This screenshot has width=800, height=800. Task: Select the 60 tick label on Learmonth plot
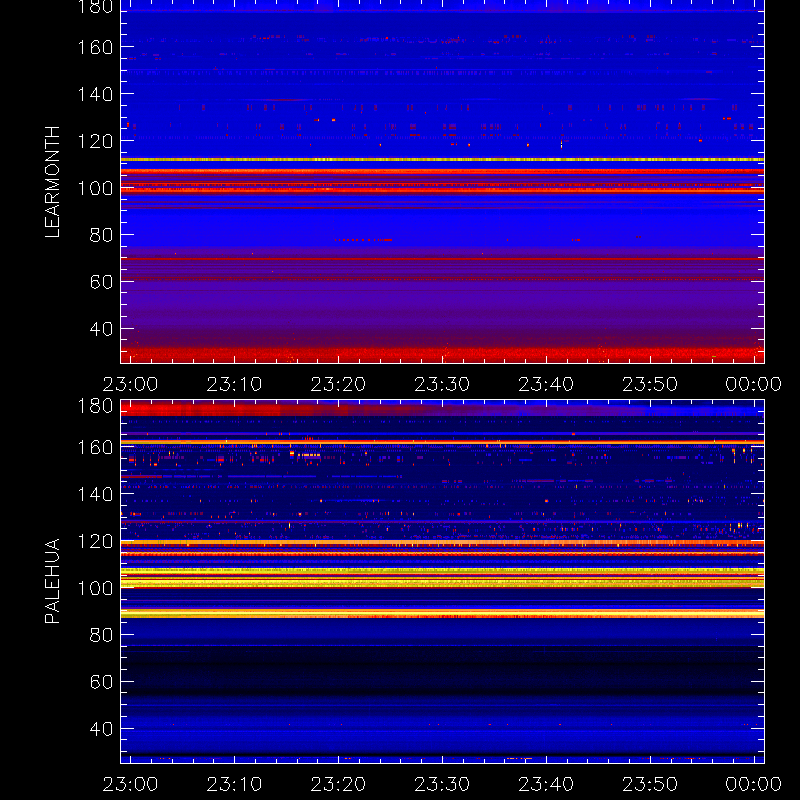coord(101,282)
